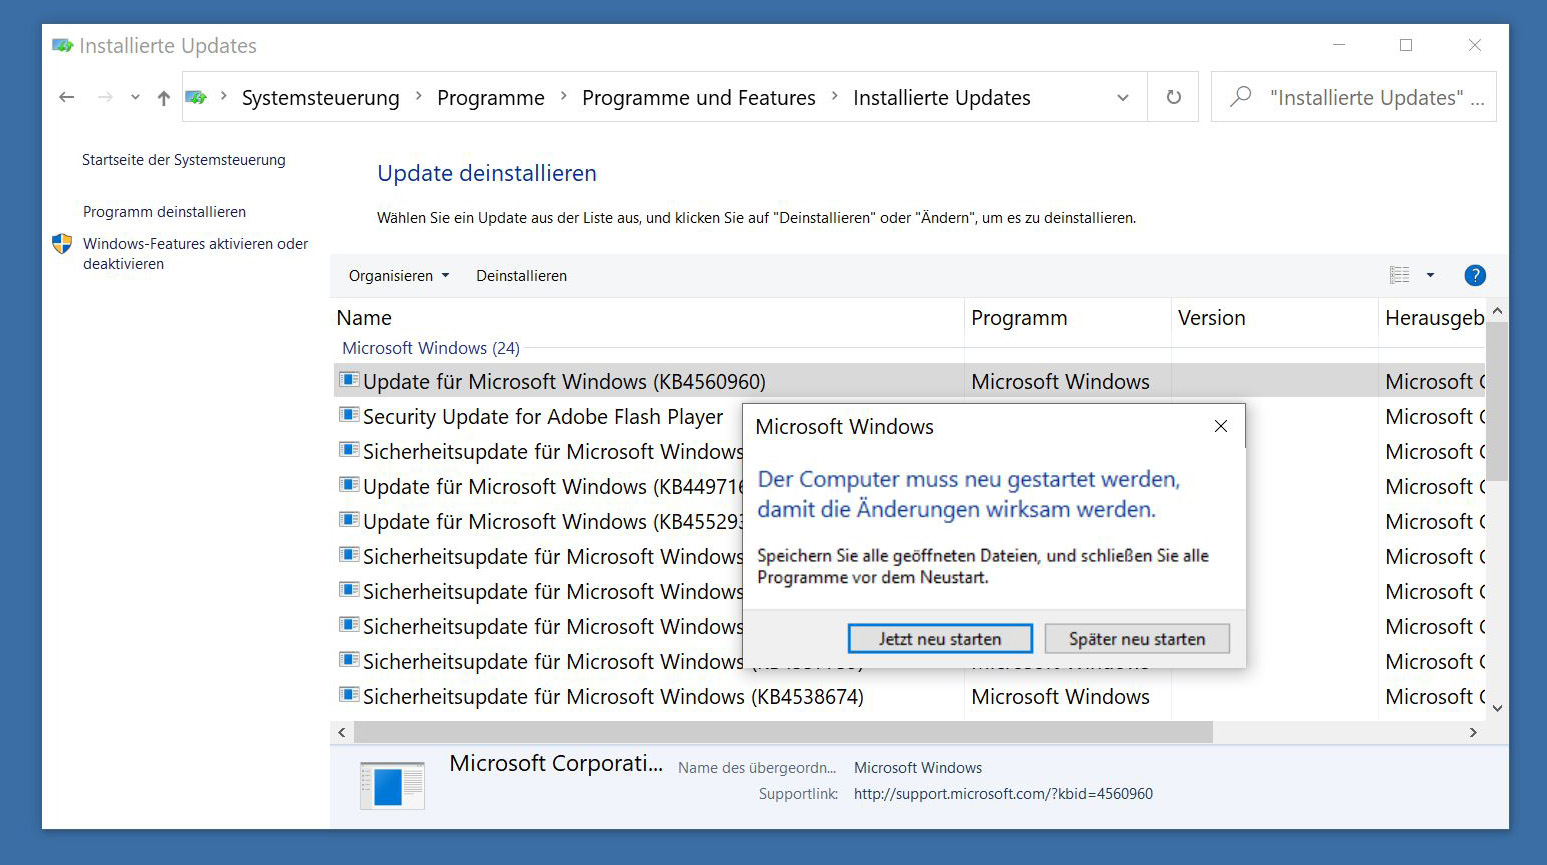Screen dimensions: 1547x865
Task: Refresh the Installierte Updates view
Action: coord(1173,97)
